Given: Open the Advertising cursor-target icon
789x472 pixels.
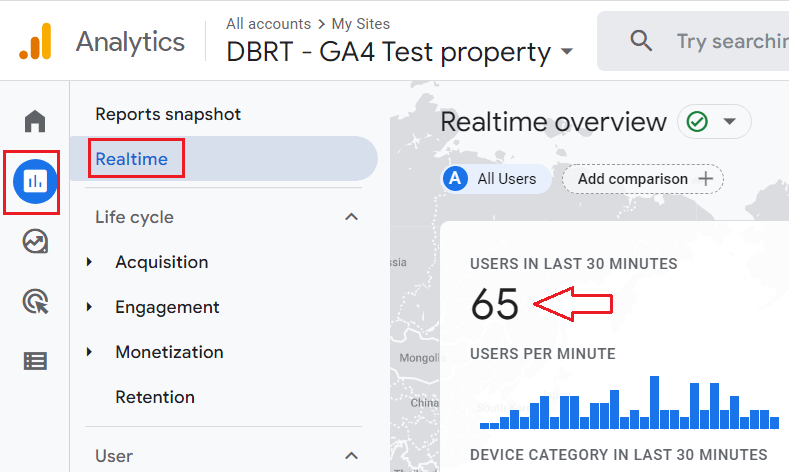Looking at the screenshot, I should pyautogui.click(x=35, y=301).
